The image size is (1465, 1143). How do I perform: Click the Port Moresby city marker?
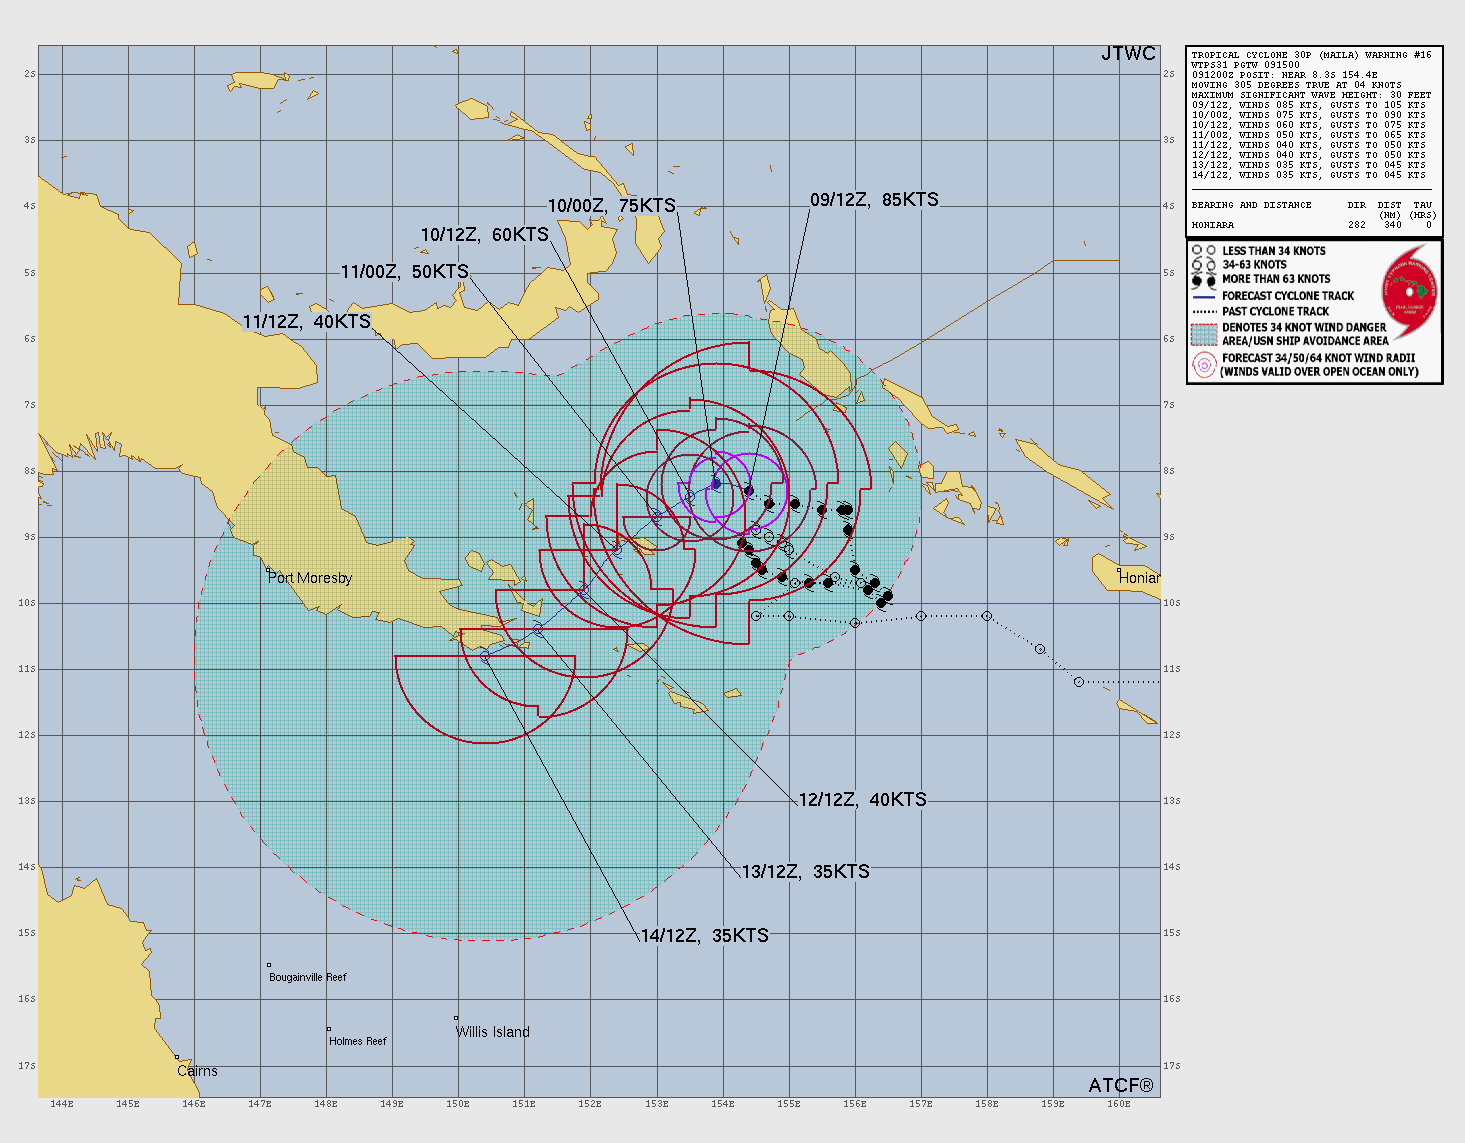pos(269,570)
